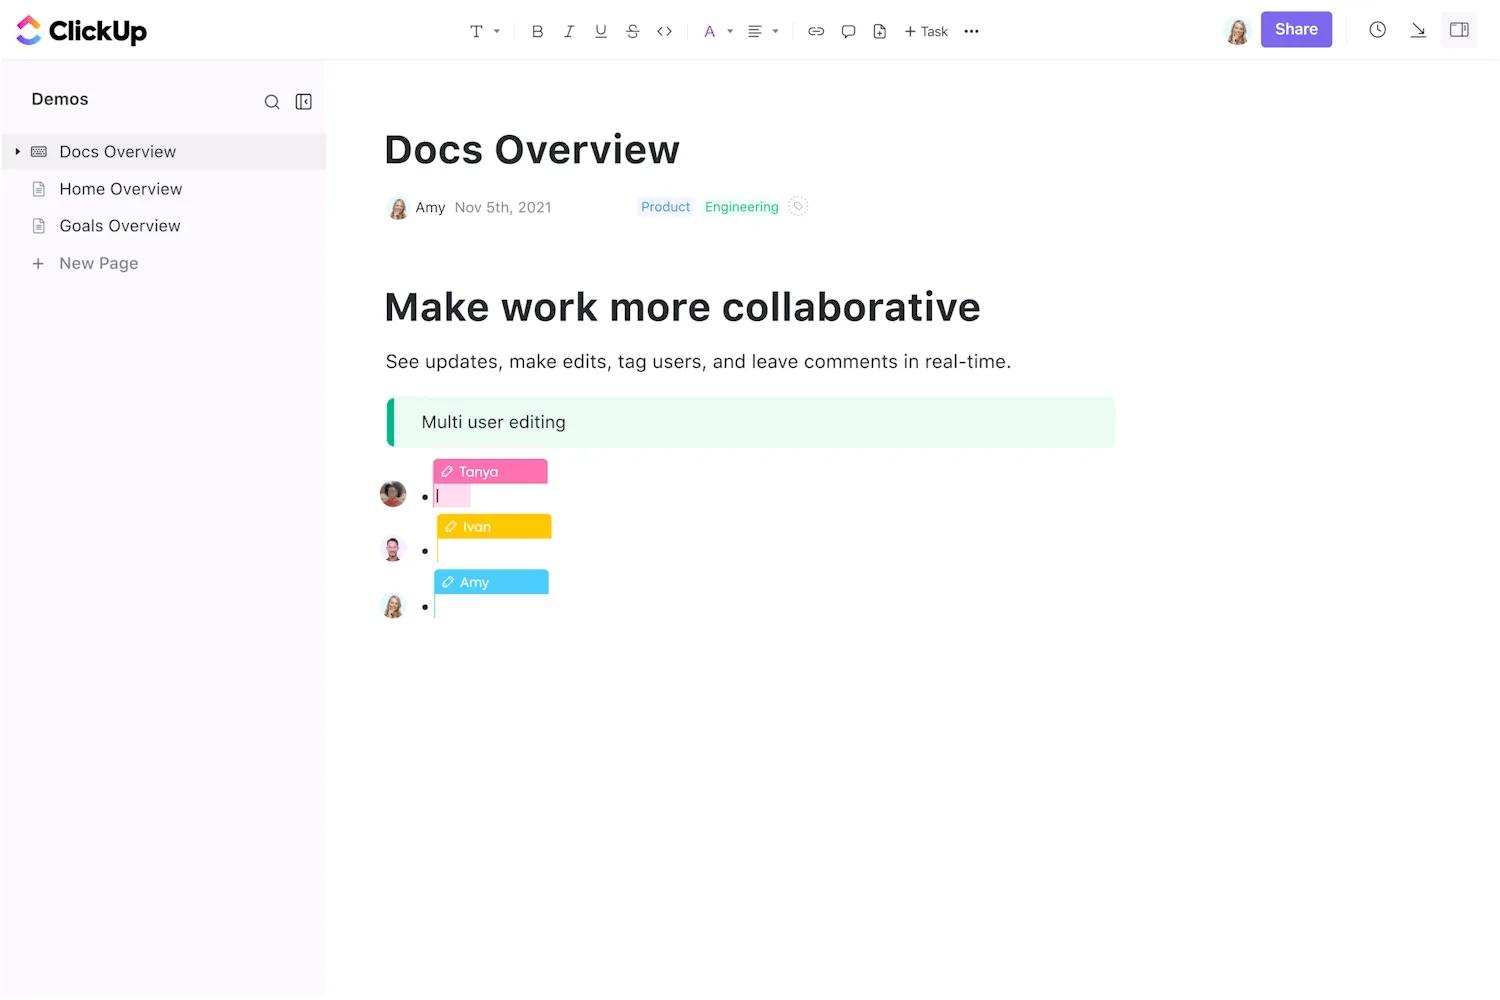Expand the text color dropdown arrow

point(730,31)
